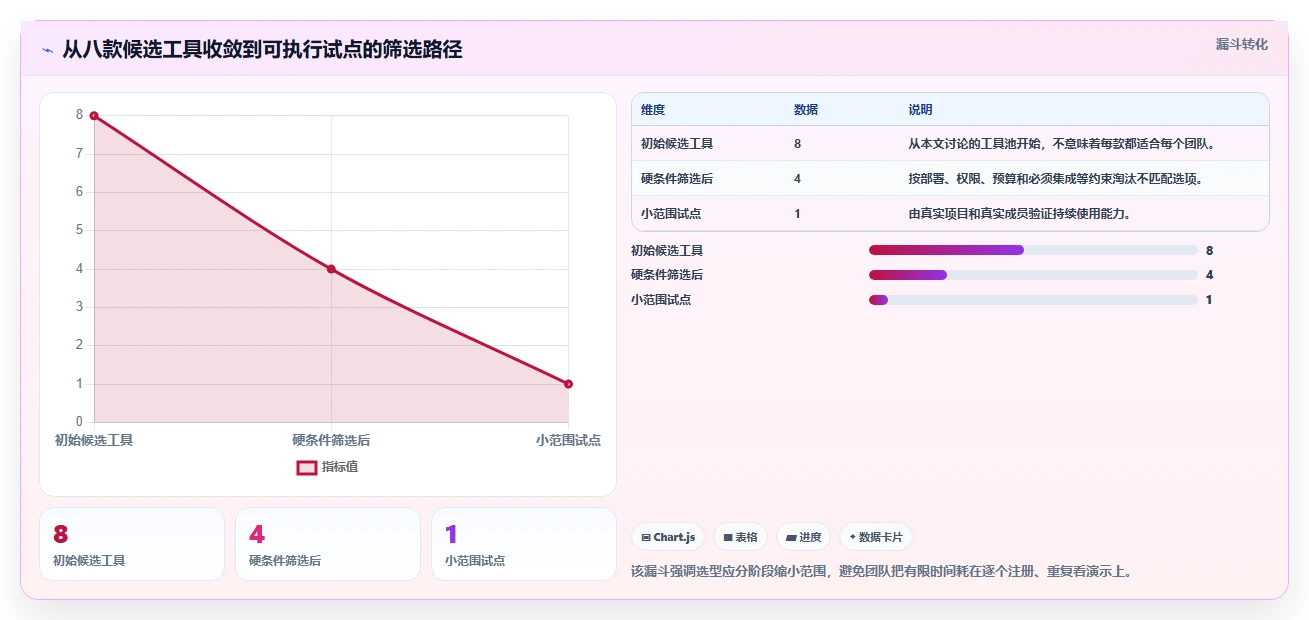Viewport: 1309px width, 620px height.
Task: Select the chart data point at value 1
Action: (x=568, y=384)
